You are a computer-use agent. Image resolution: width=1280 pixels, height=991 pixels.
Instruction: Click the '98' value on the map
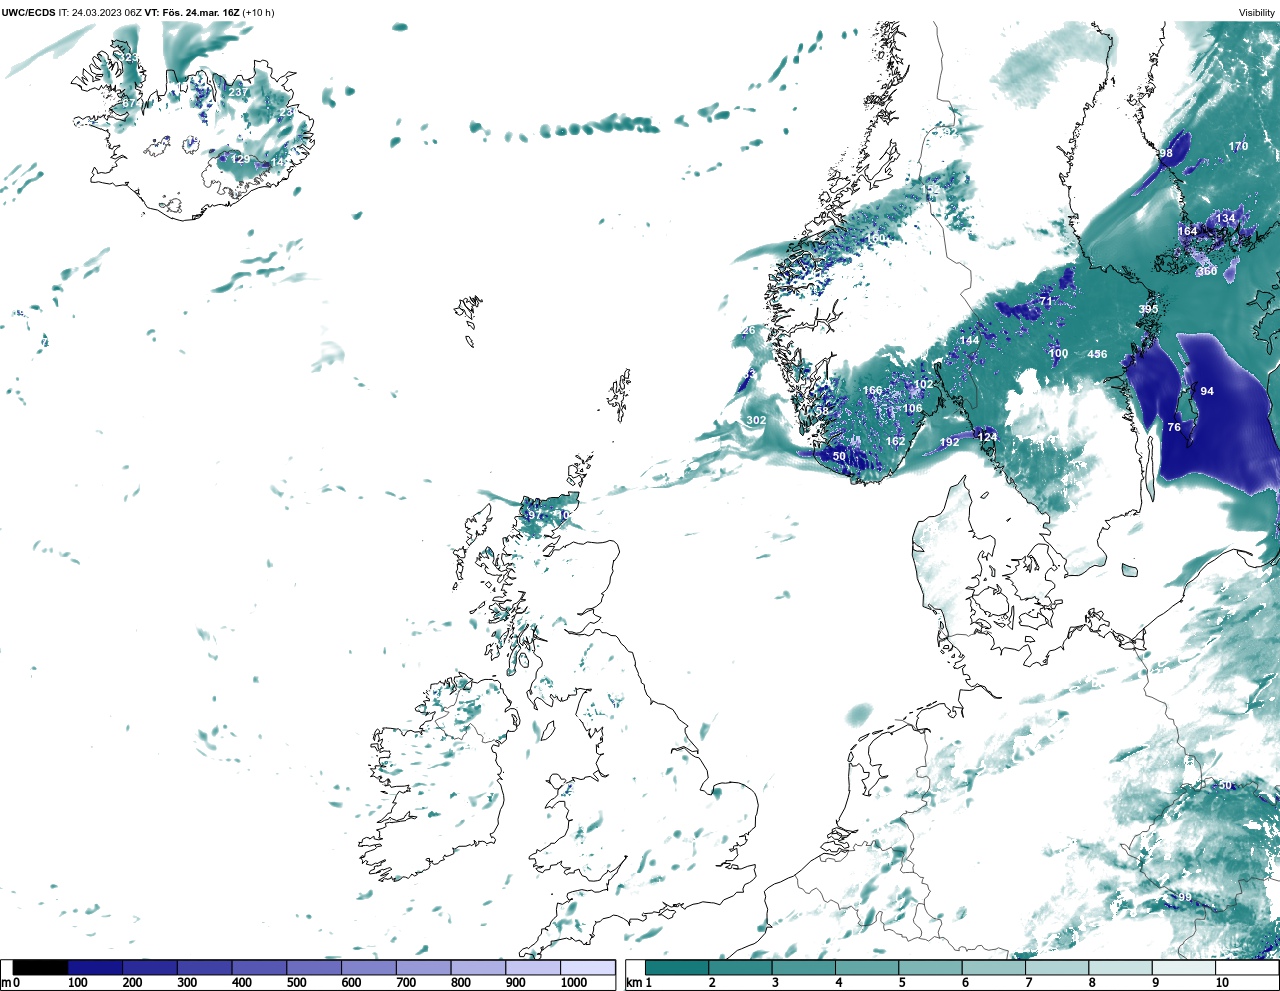(1165, 153)
